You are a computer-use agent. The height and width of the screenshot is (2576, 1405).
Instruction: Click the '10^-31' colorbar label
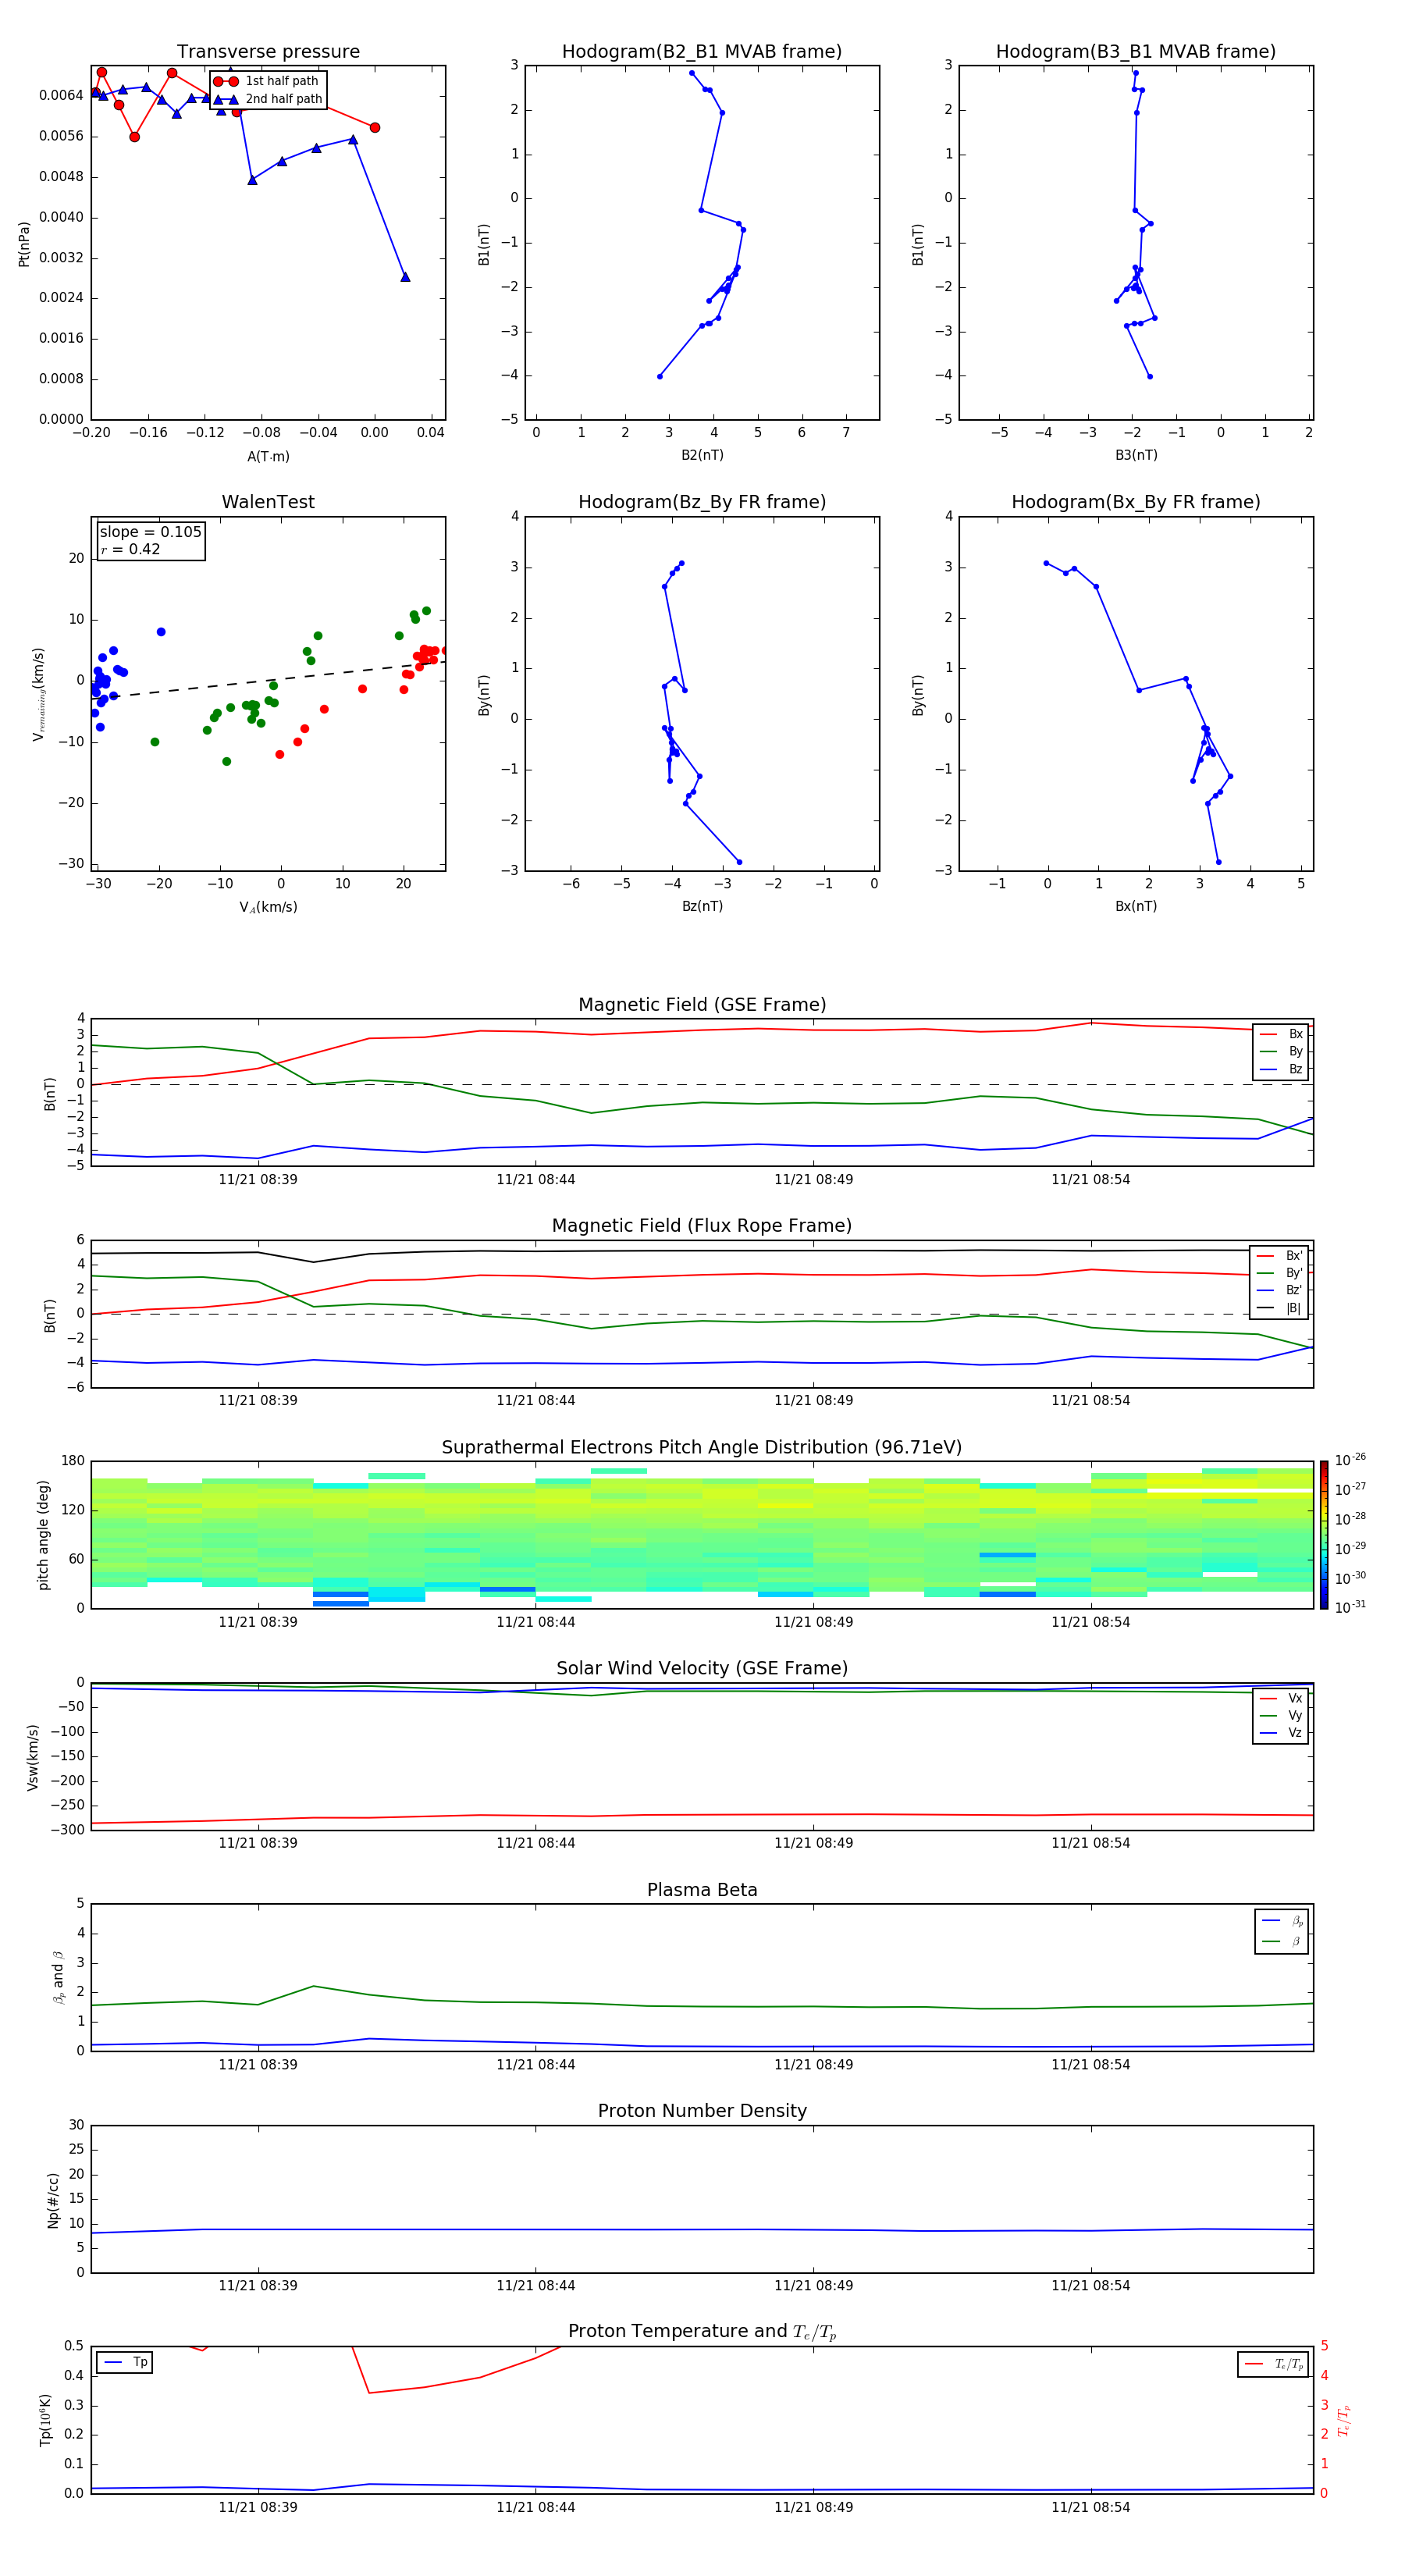[1349, 1607]
